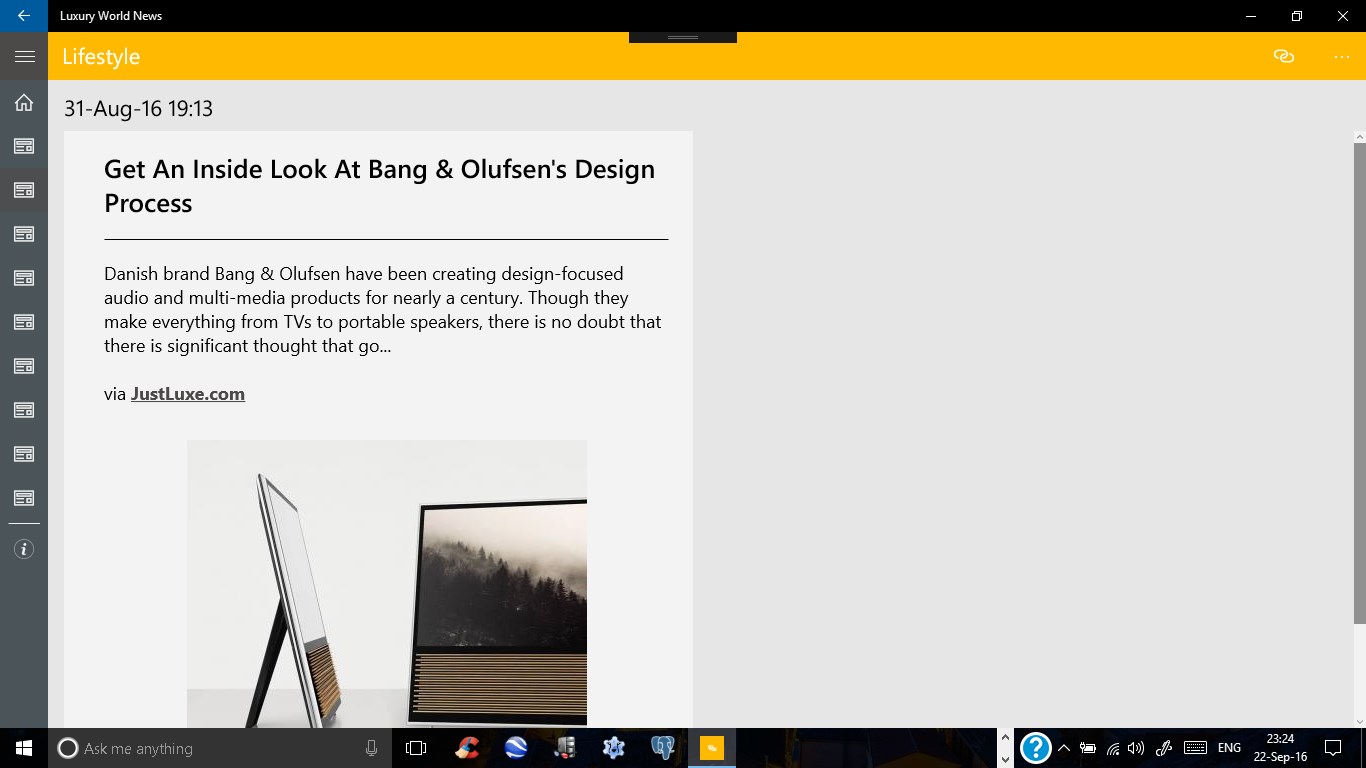Image resolution: width=1366 pixels, height=768 pixels.
Task: Launch CCleaner from the taskbar
Action: (467, 748)
